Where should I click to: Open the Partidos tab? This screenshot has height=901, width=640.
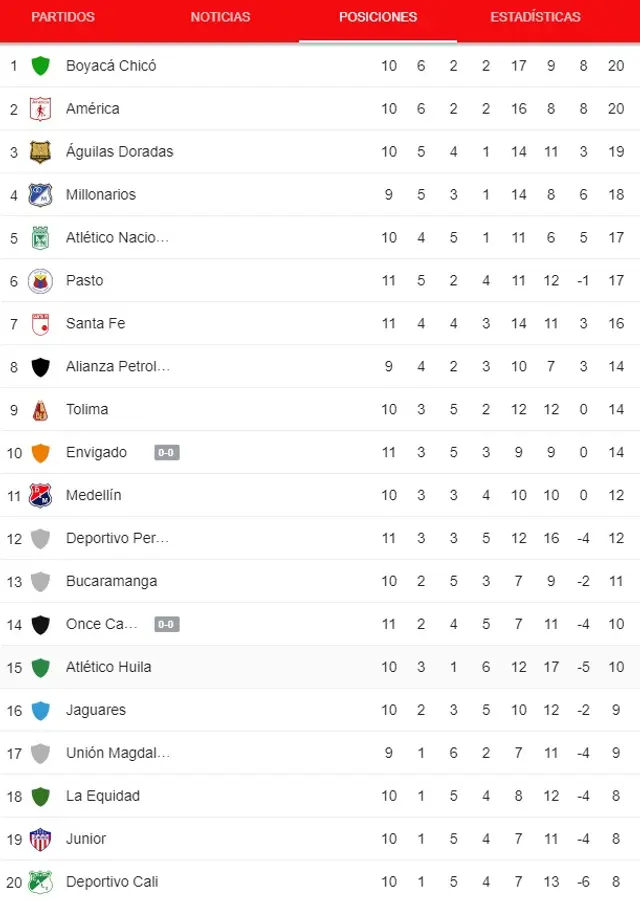[x=63, y=17]
